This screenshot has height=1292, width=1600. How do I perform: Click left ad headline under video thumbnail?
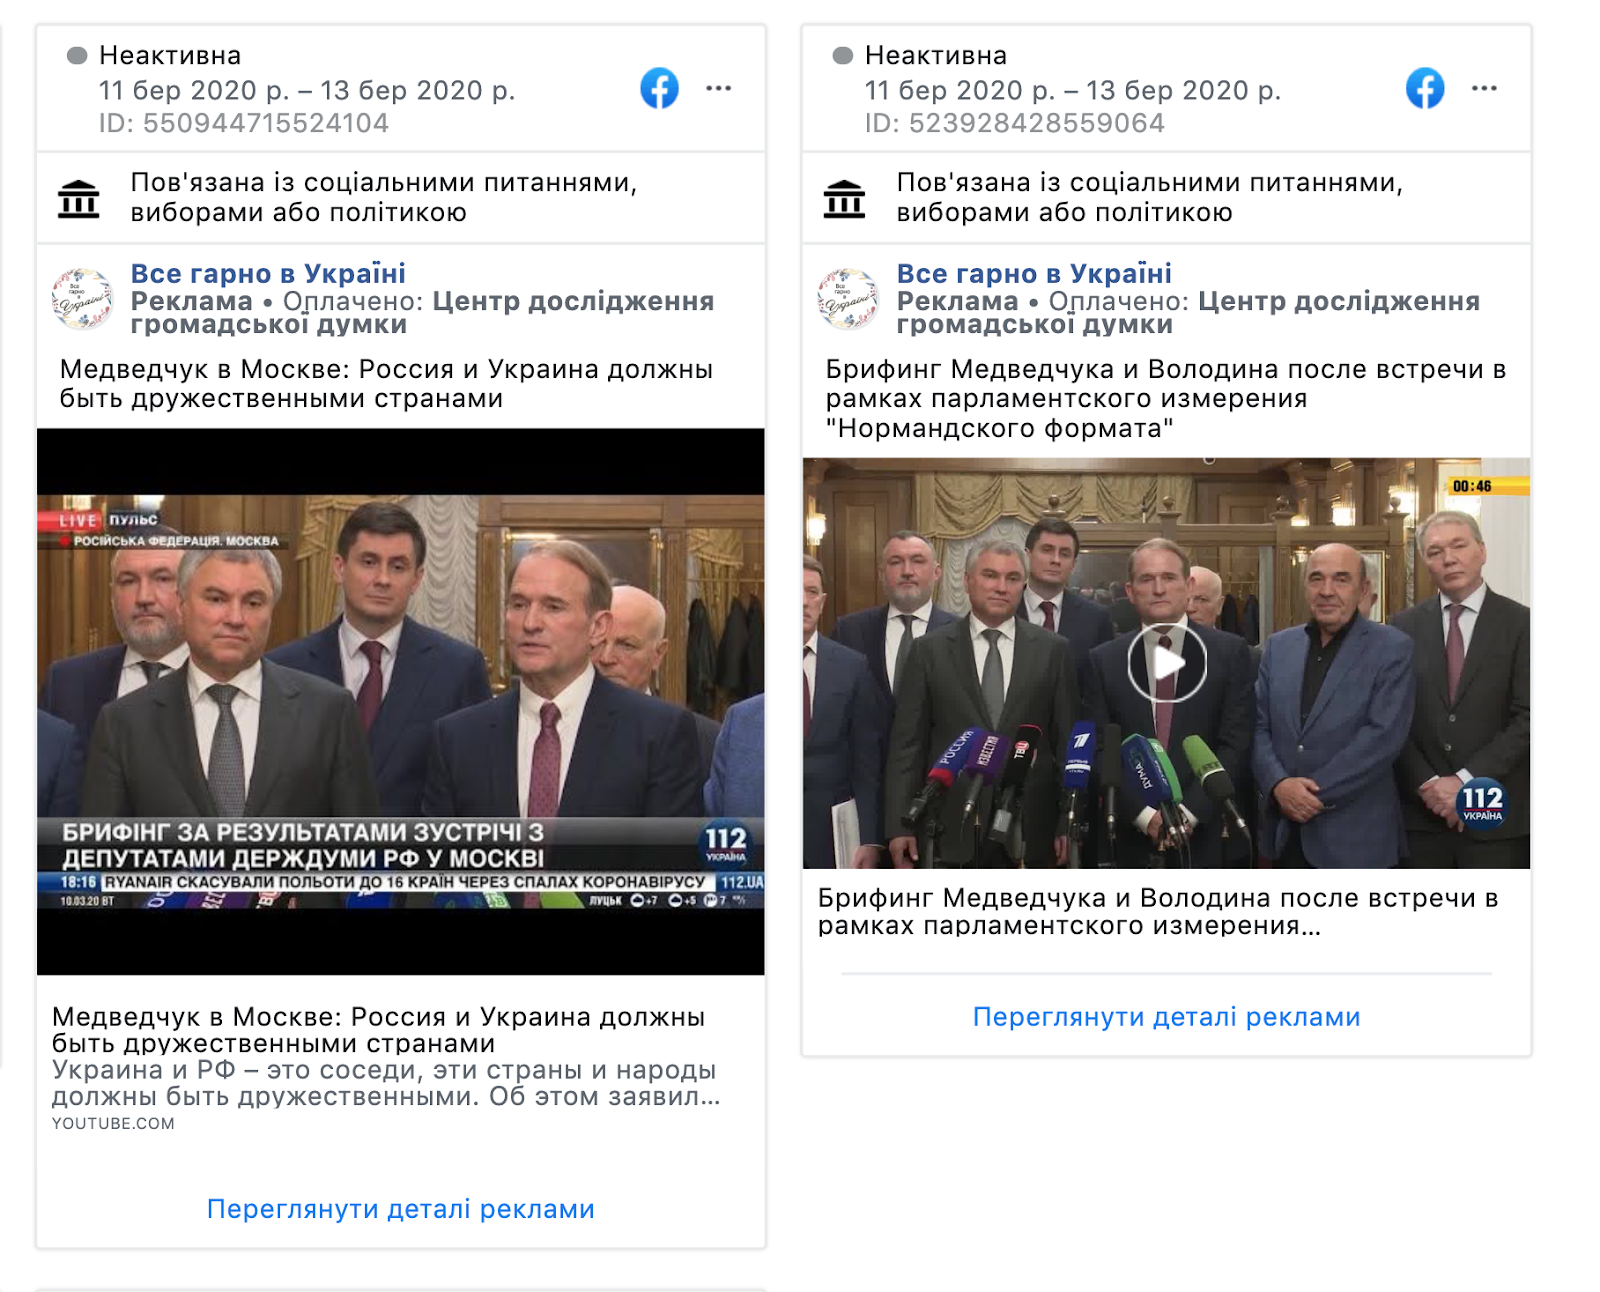(x=378, y=1030)
